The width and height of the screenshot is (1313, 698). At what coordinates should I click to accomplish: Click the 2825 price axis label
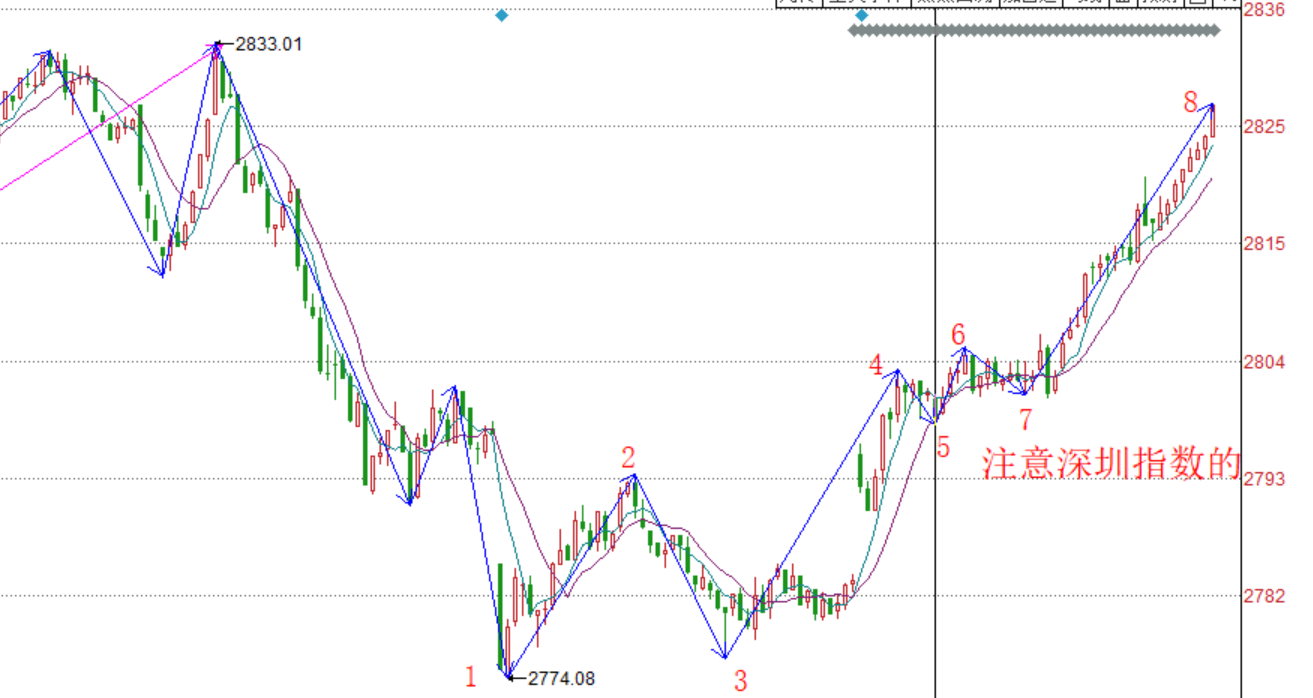1263,127
